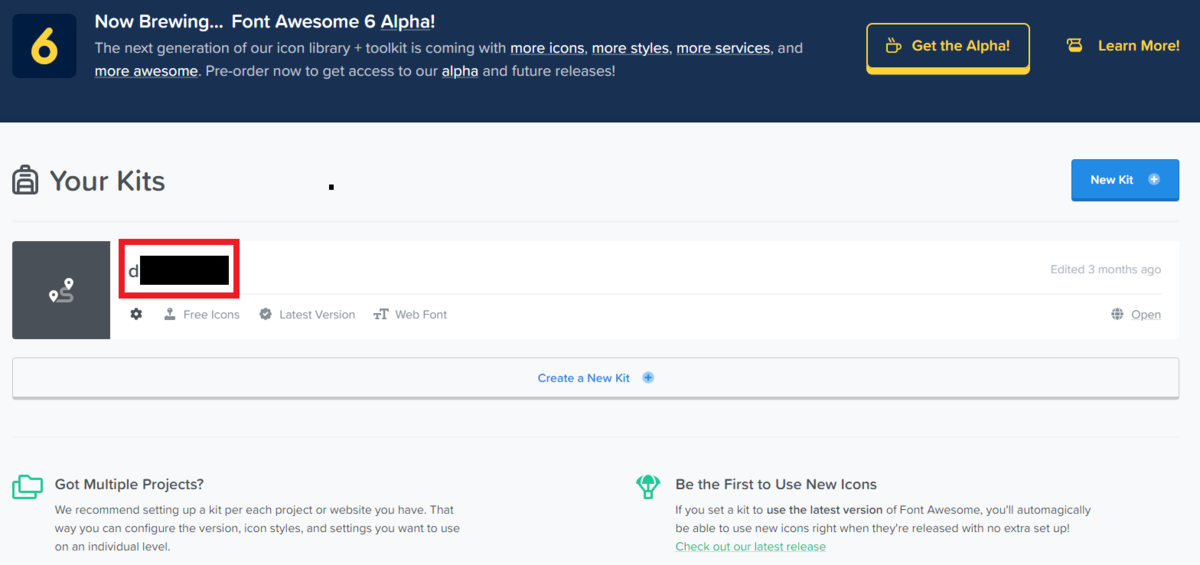Click the plus icon in Create a New Kit
The image size is (1200, 565).
click(648, 378)
